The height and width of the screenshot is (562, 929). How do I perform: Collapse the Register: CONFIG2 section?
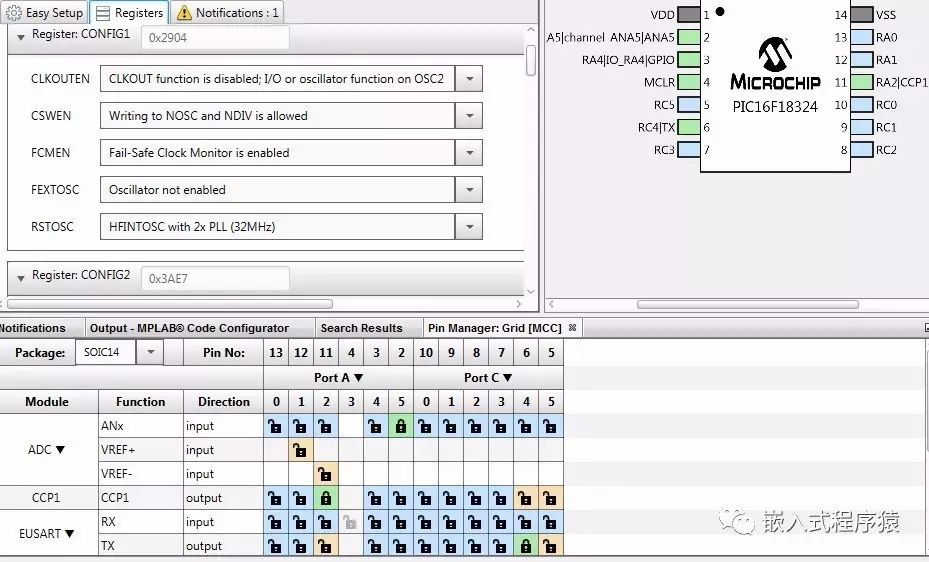21,278
